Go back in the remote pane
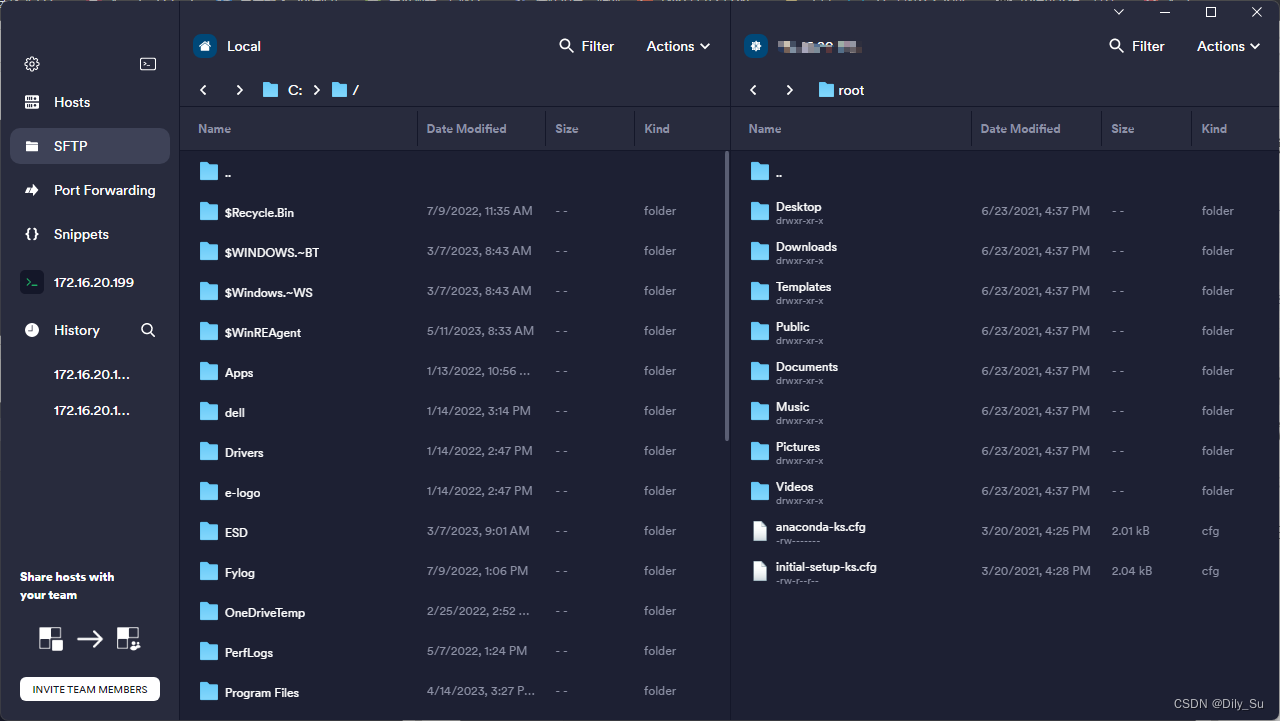The image size is (1280, 721). (754, 90)
